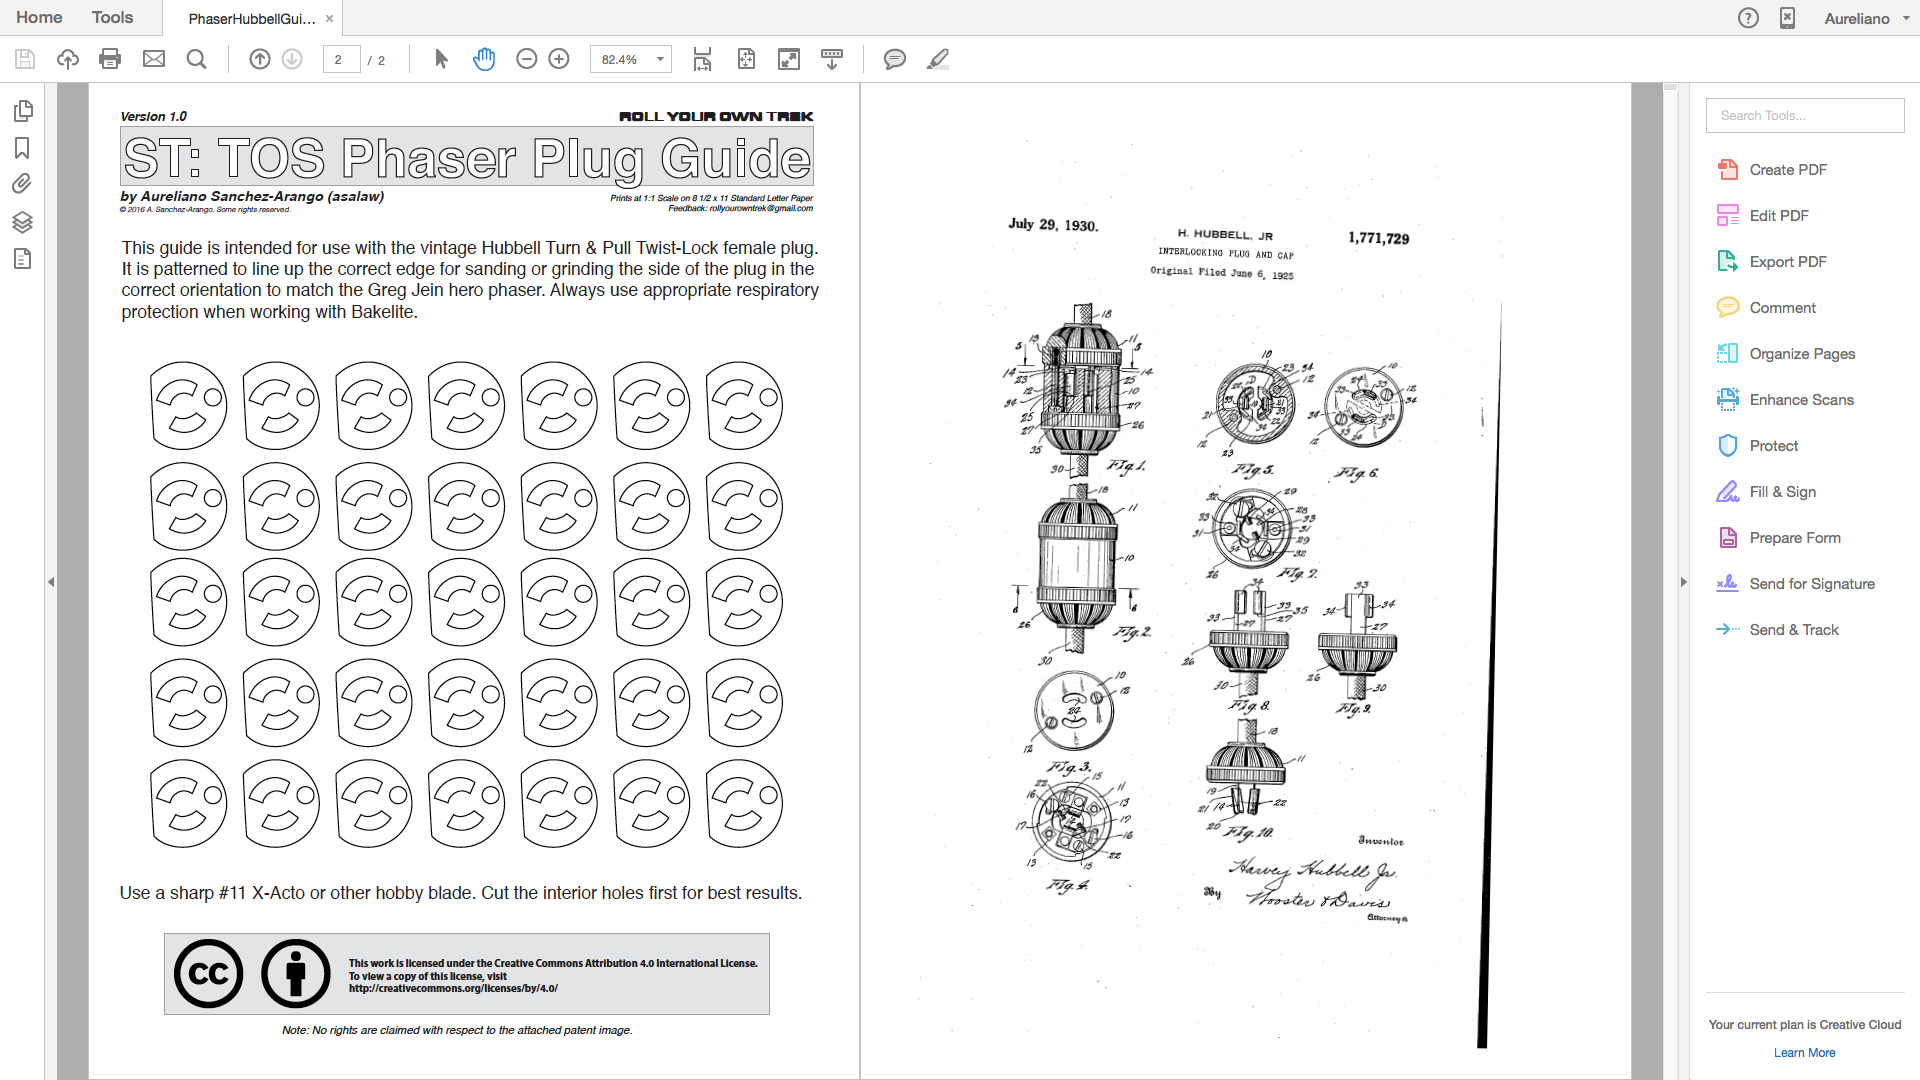1920x1080 pixels.
Task: Close the PhaserHubbellGui tab
Action: pyautogui.click(x=329, y=18)
